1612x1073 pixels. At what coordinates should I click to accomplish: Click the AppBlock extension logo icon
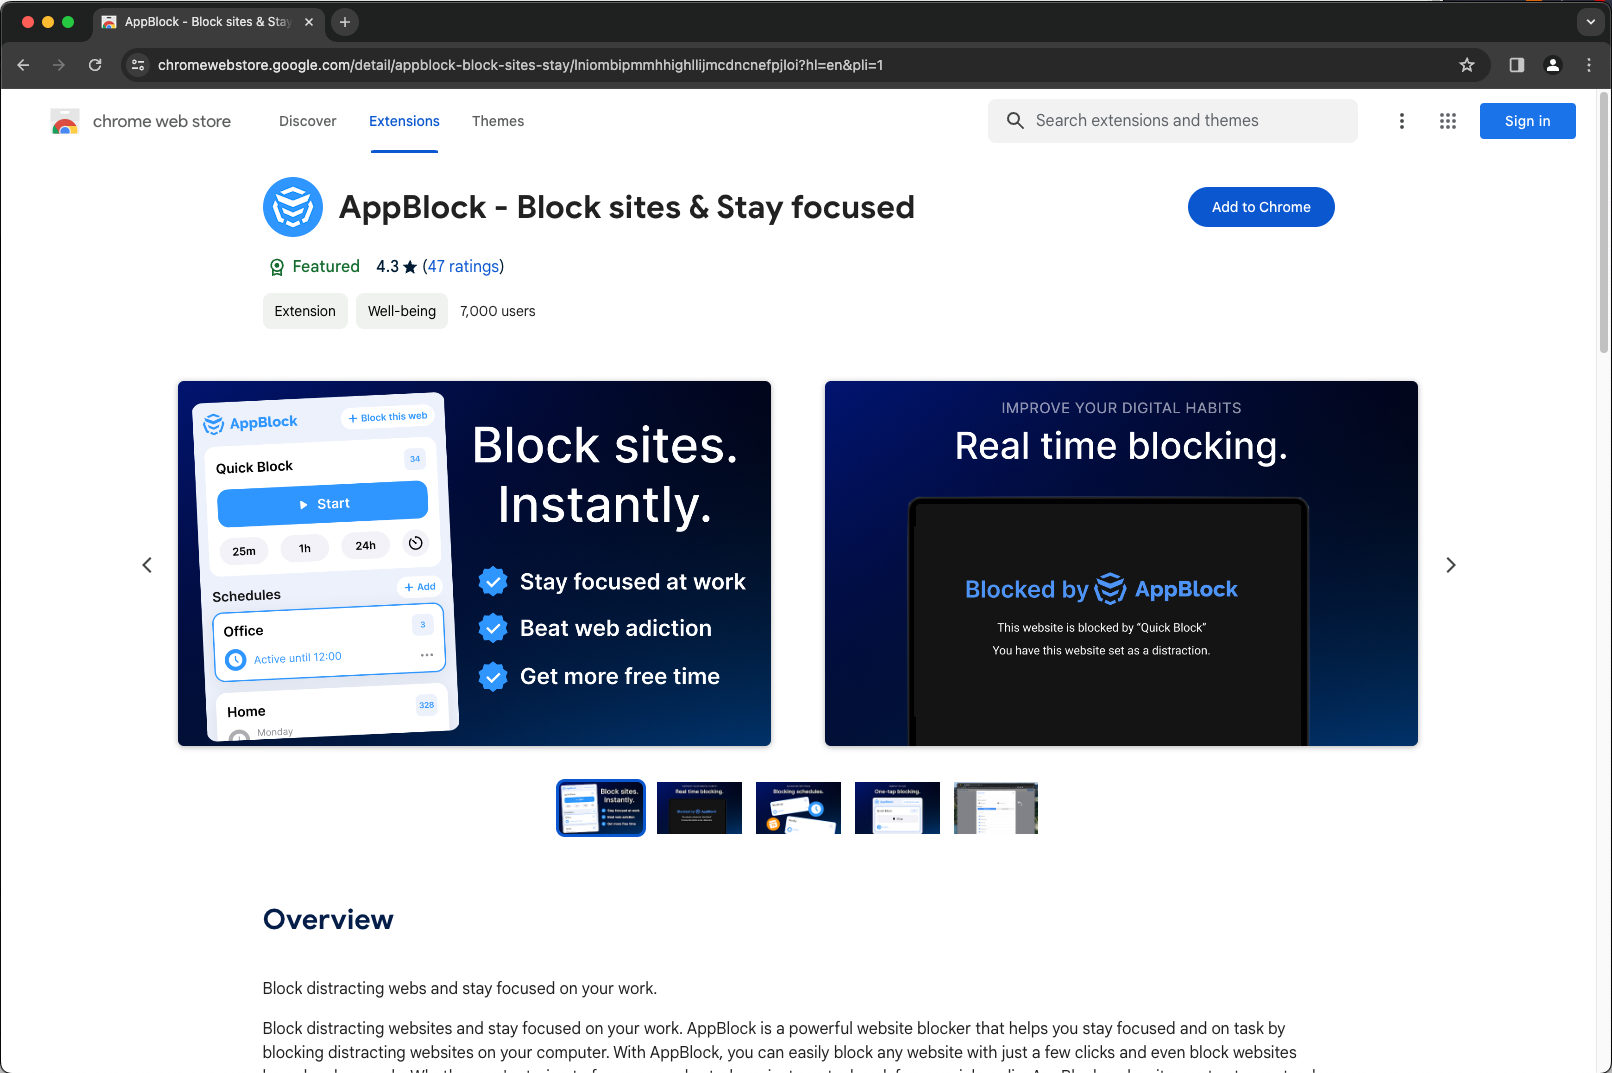292,207
